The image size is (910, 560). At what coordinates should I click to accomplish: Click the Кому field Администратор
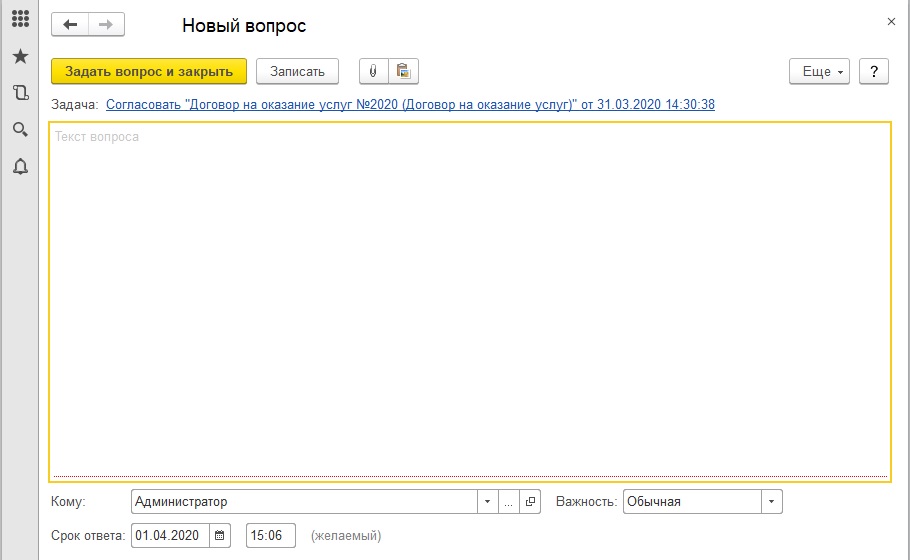[304, 501]
